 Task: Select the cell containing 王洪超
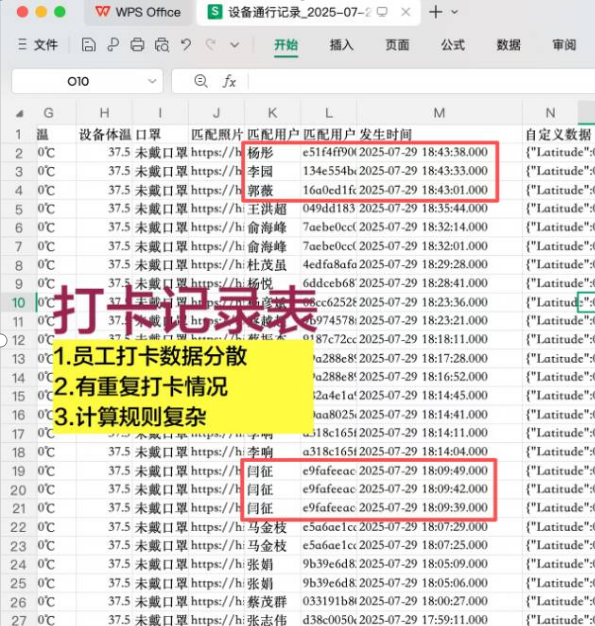coord(272,208)
